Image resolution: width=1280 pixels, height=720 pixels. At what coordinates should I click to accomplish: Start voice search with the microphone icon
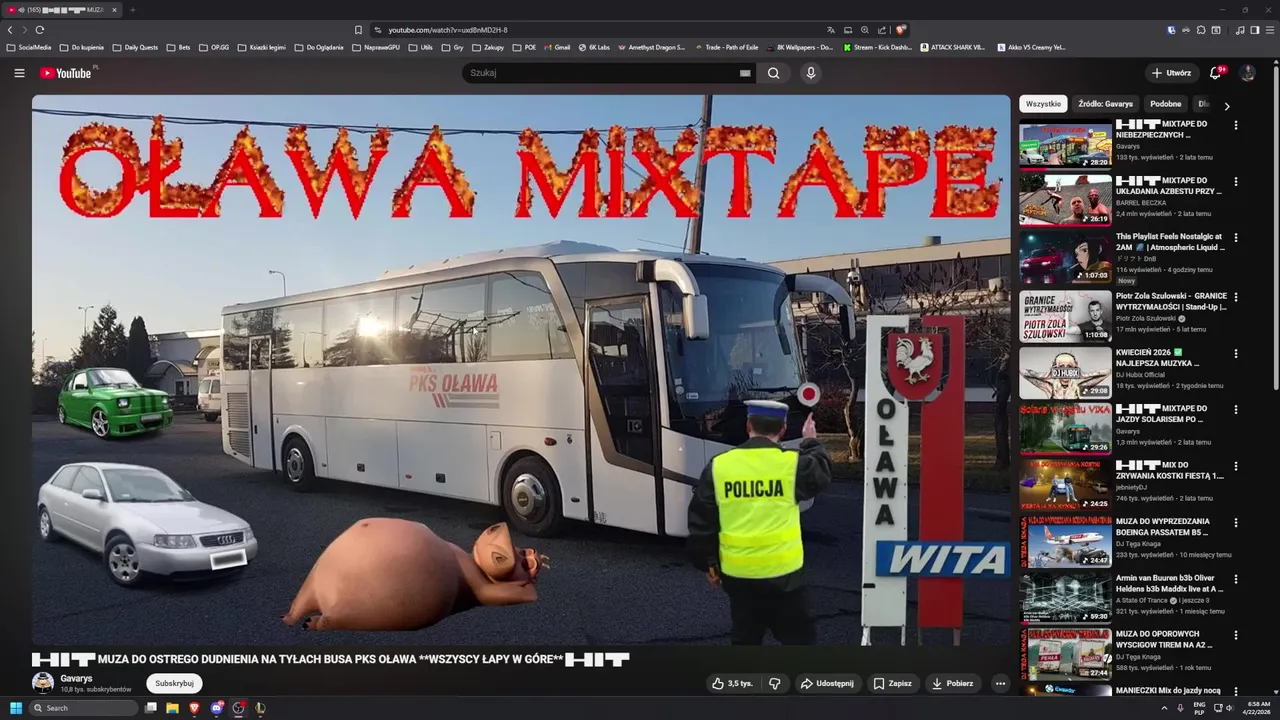pos(811,73)
